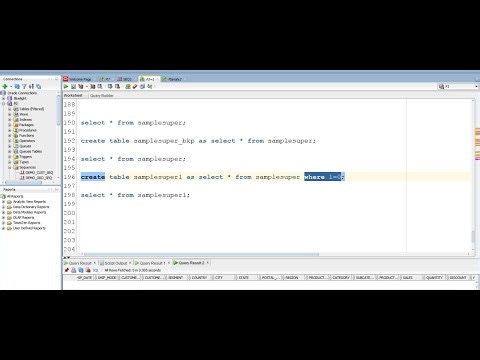The width and height of the screenshot is (480, 360).
Task: Select the DEMO_CUST_SEQ sequence
Action: [x=39, y=173]
